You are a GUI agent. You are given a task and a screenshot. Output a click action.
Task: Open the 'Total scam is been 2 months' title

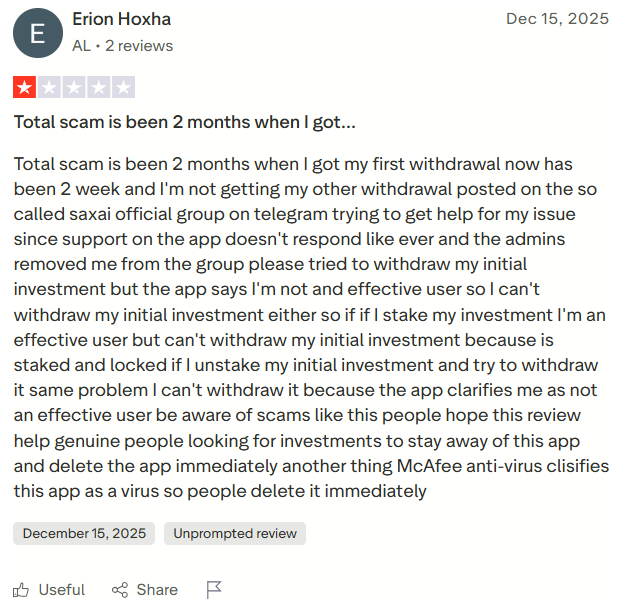pos(184,123)
